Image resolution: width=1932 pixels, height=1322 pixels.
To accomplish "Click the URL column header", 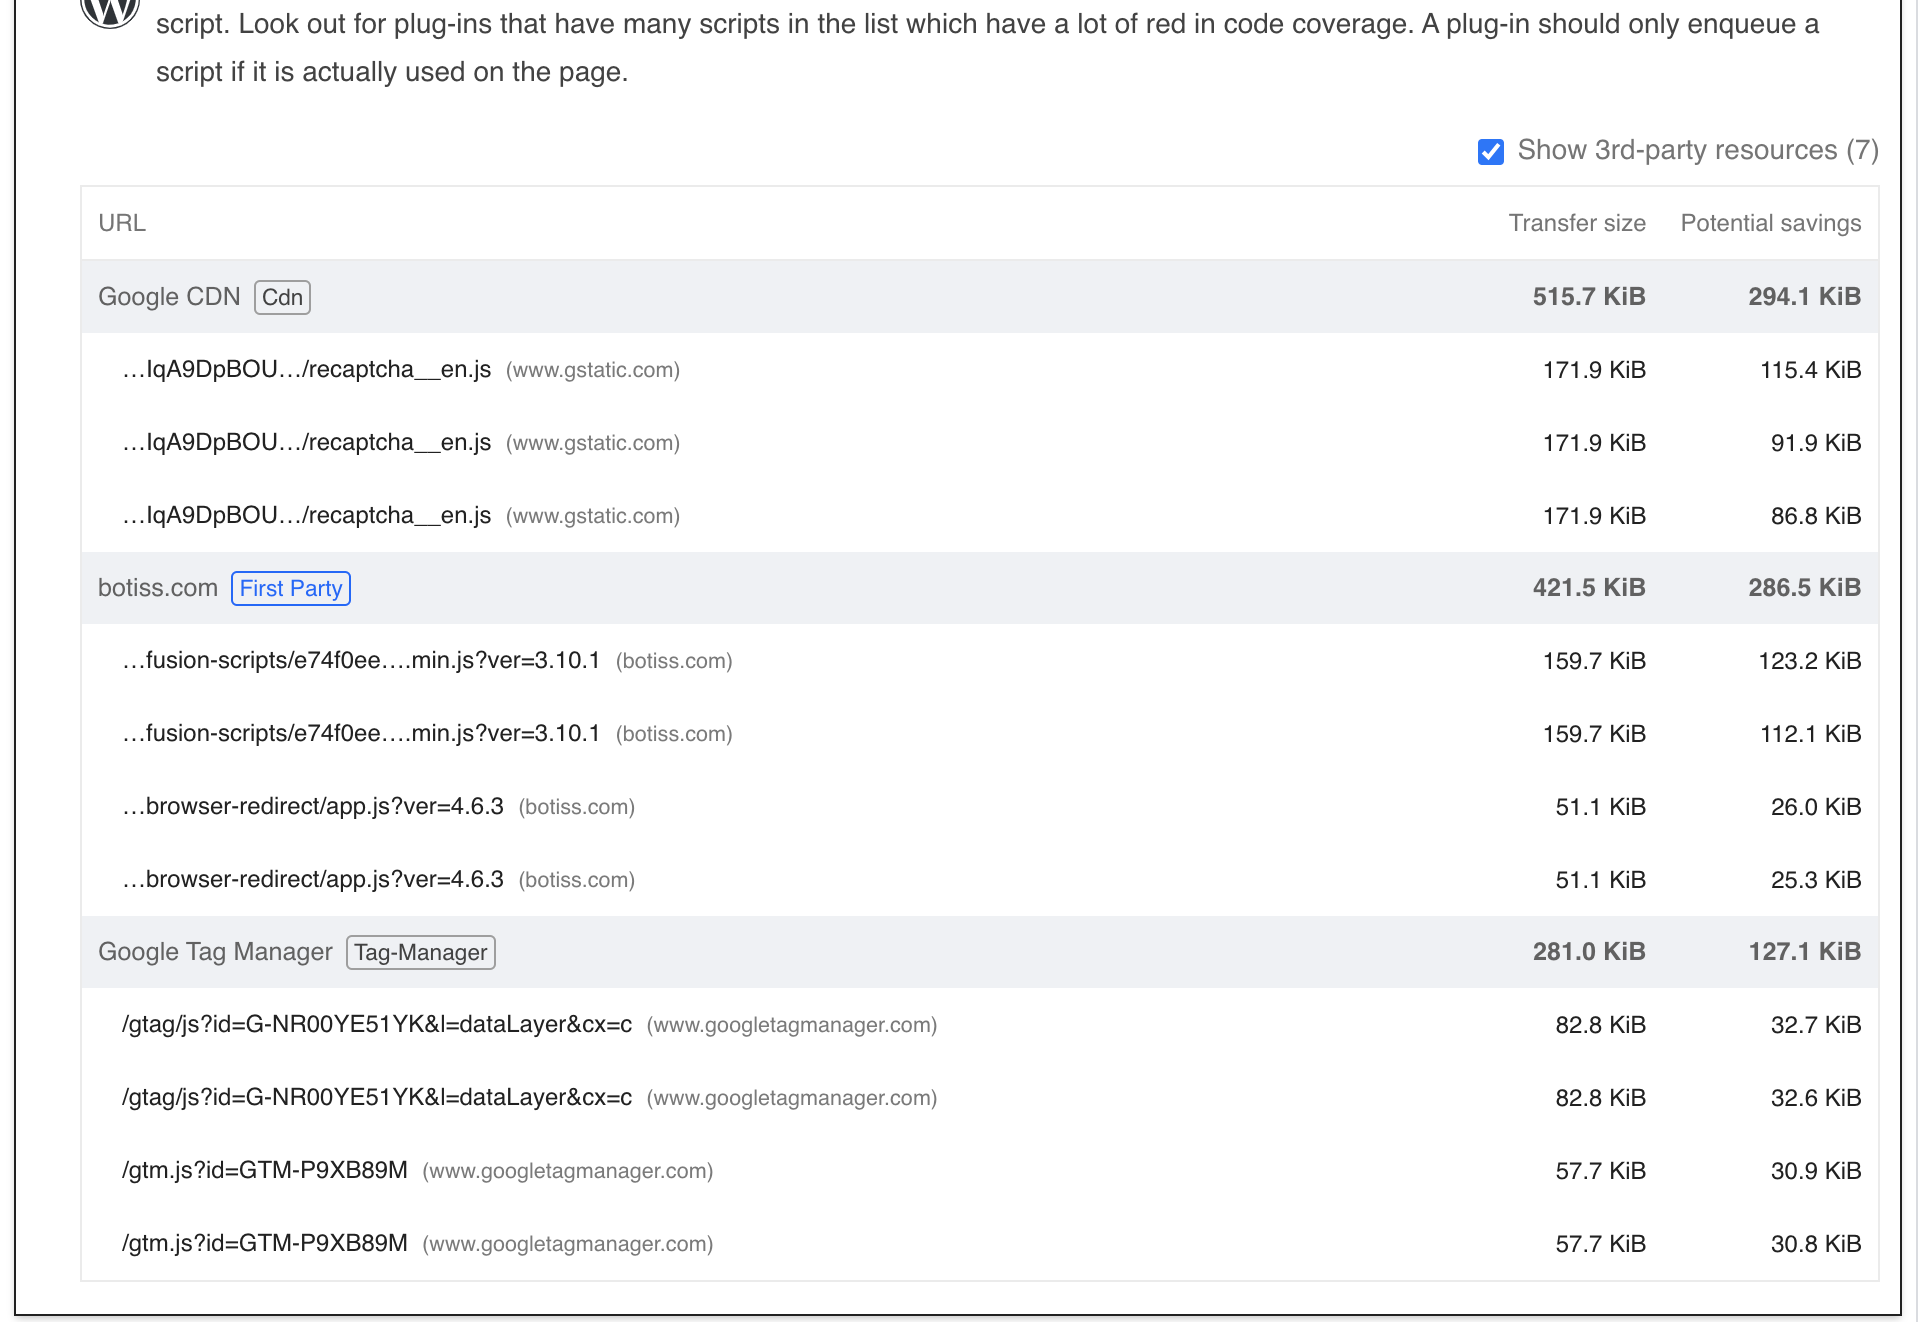I will click(122, 223).
